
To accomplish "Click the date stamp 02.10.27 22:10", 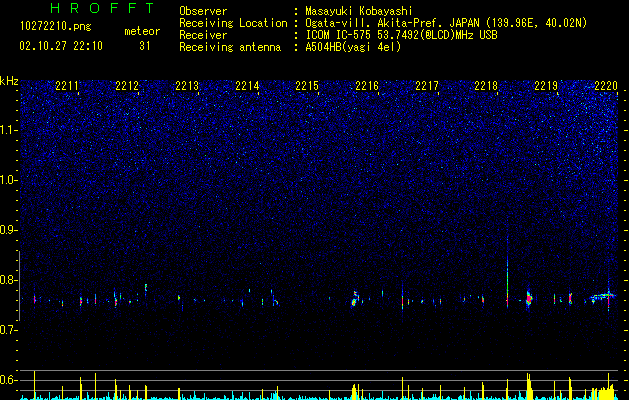I will (61, 46).
